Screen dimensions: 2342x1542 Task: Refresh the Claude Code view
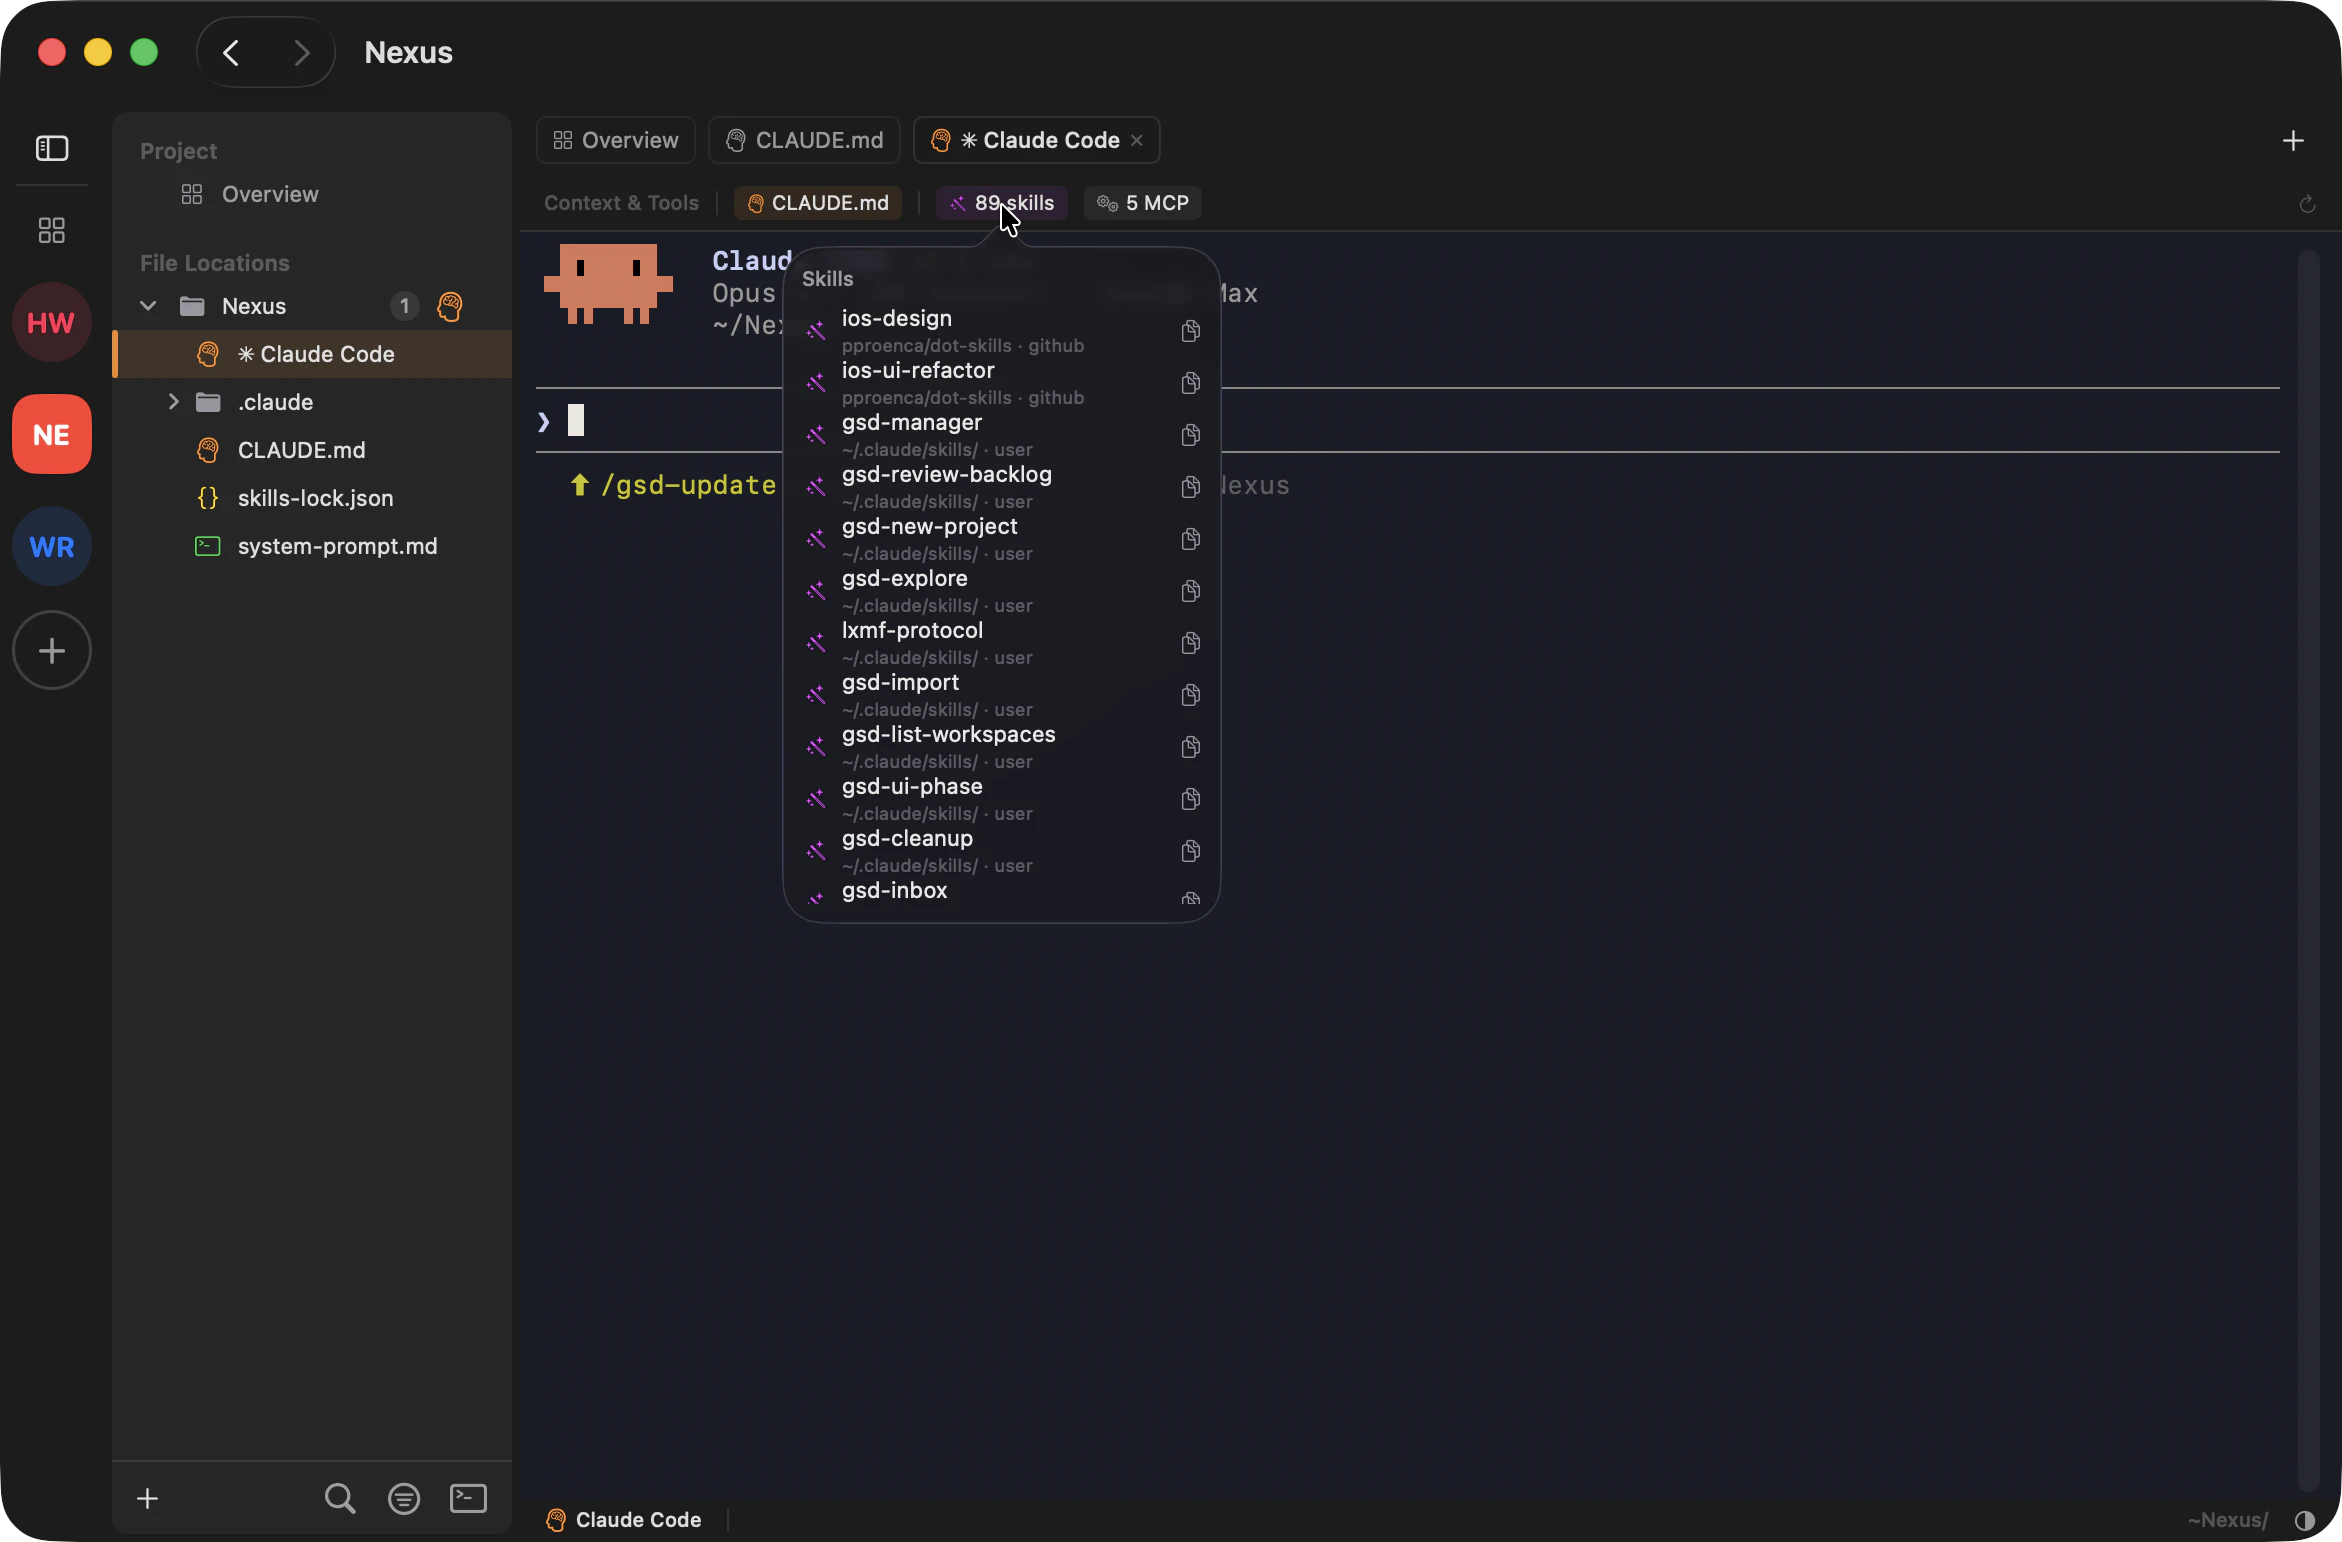click(x=2308, y=204)
